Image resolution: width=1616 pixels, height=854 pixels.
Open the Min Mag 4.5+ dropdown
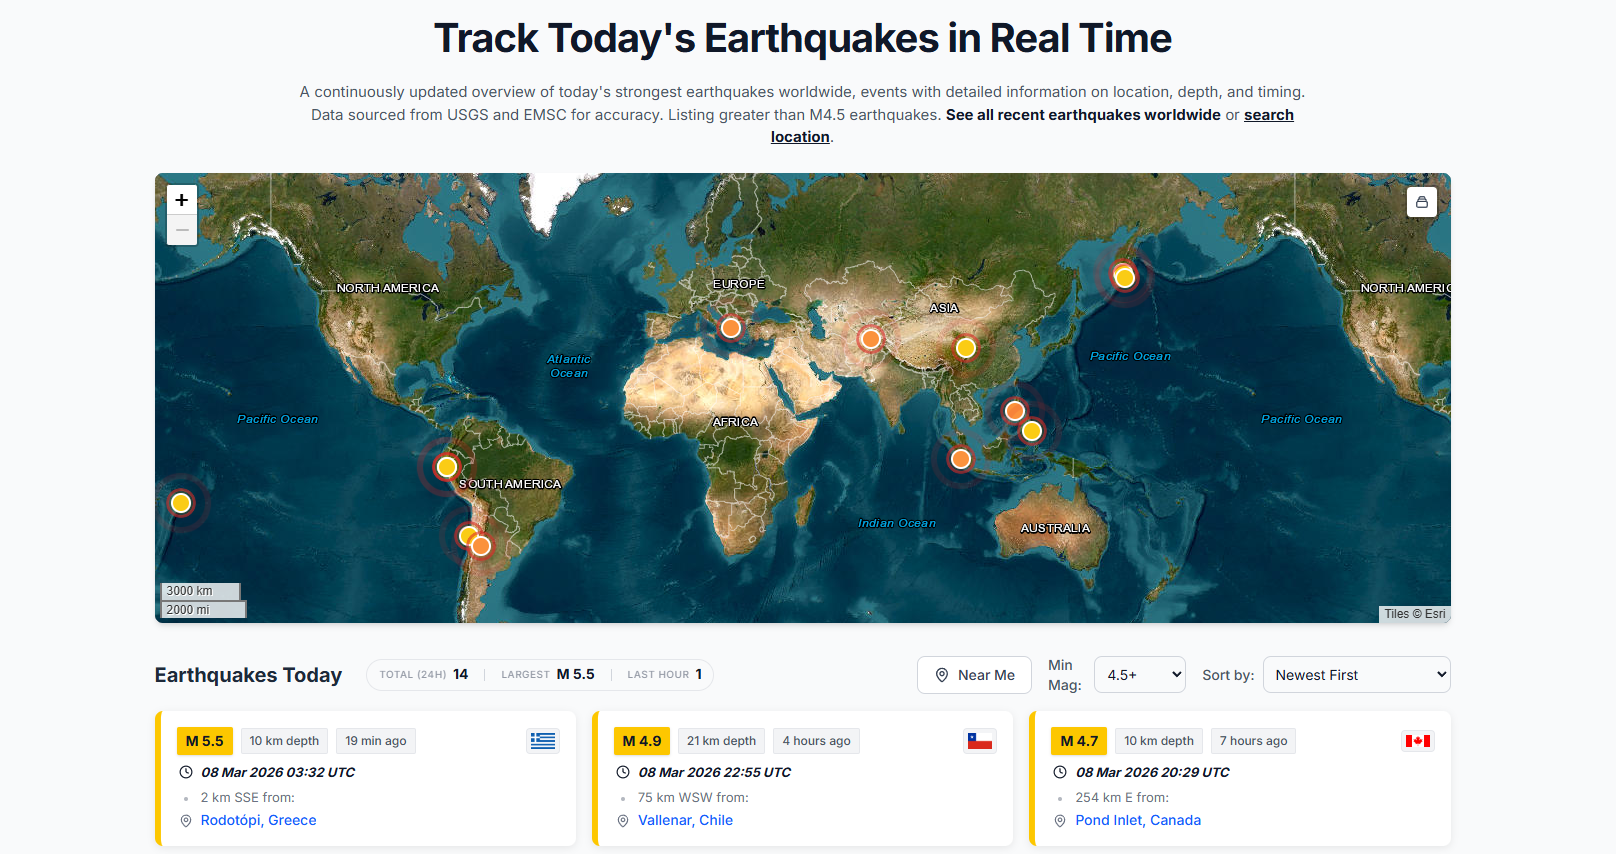click(x=1139, y=675)
